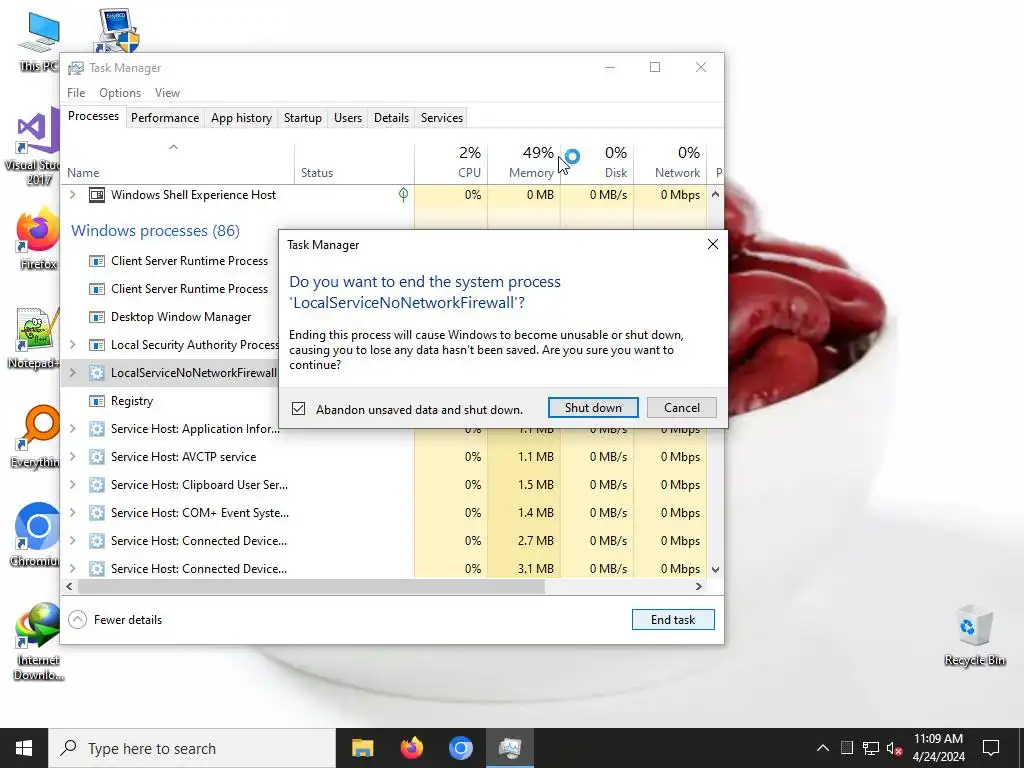Click Internet Download Manager desktop icon

[37, 641]
